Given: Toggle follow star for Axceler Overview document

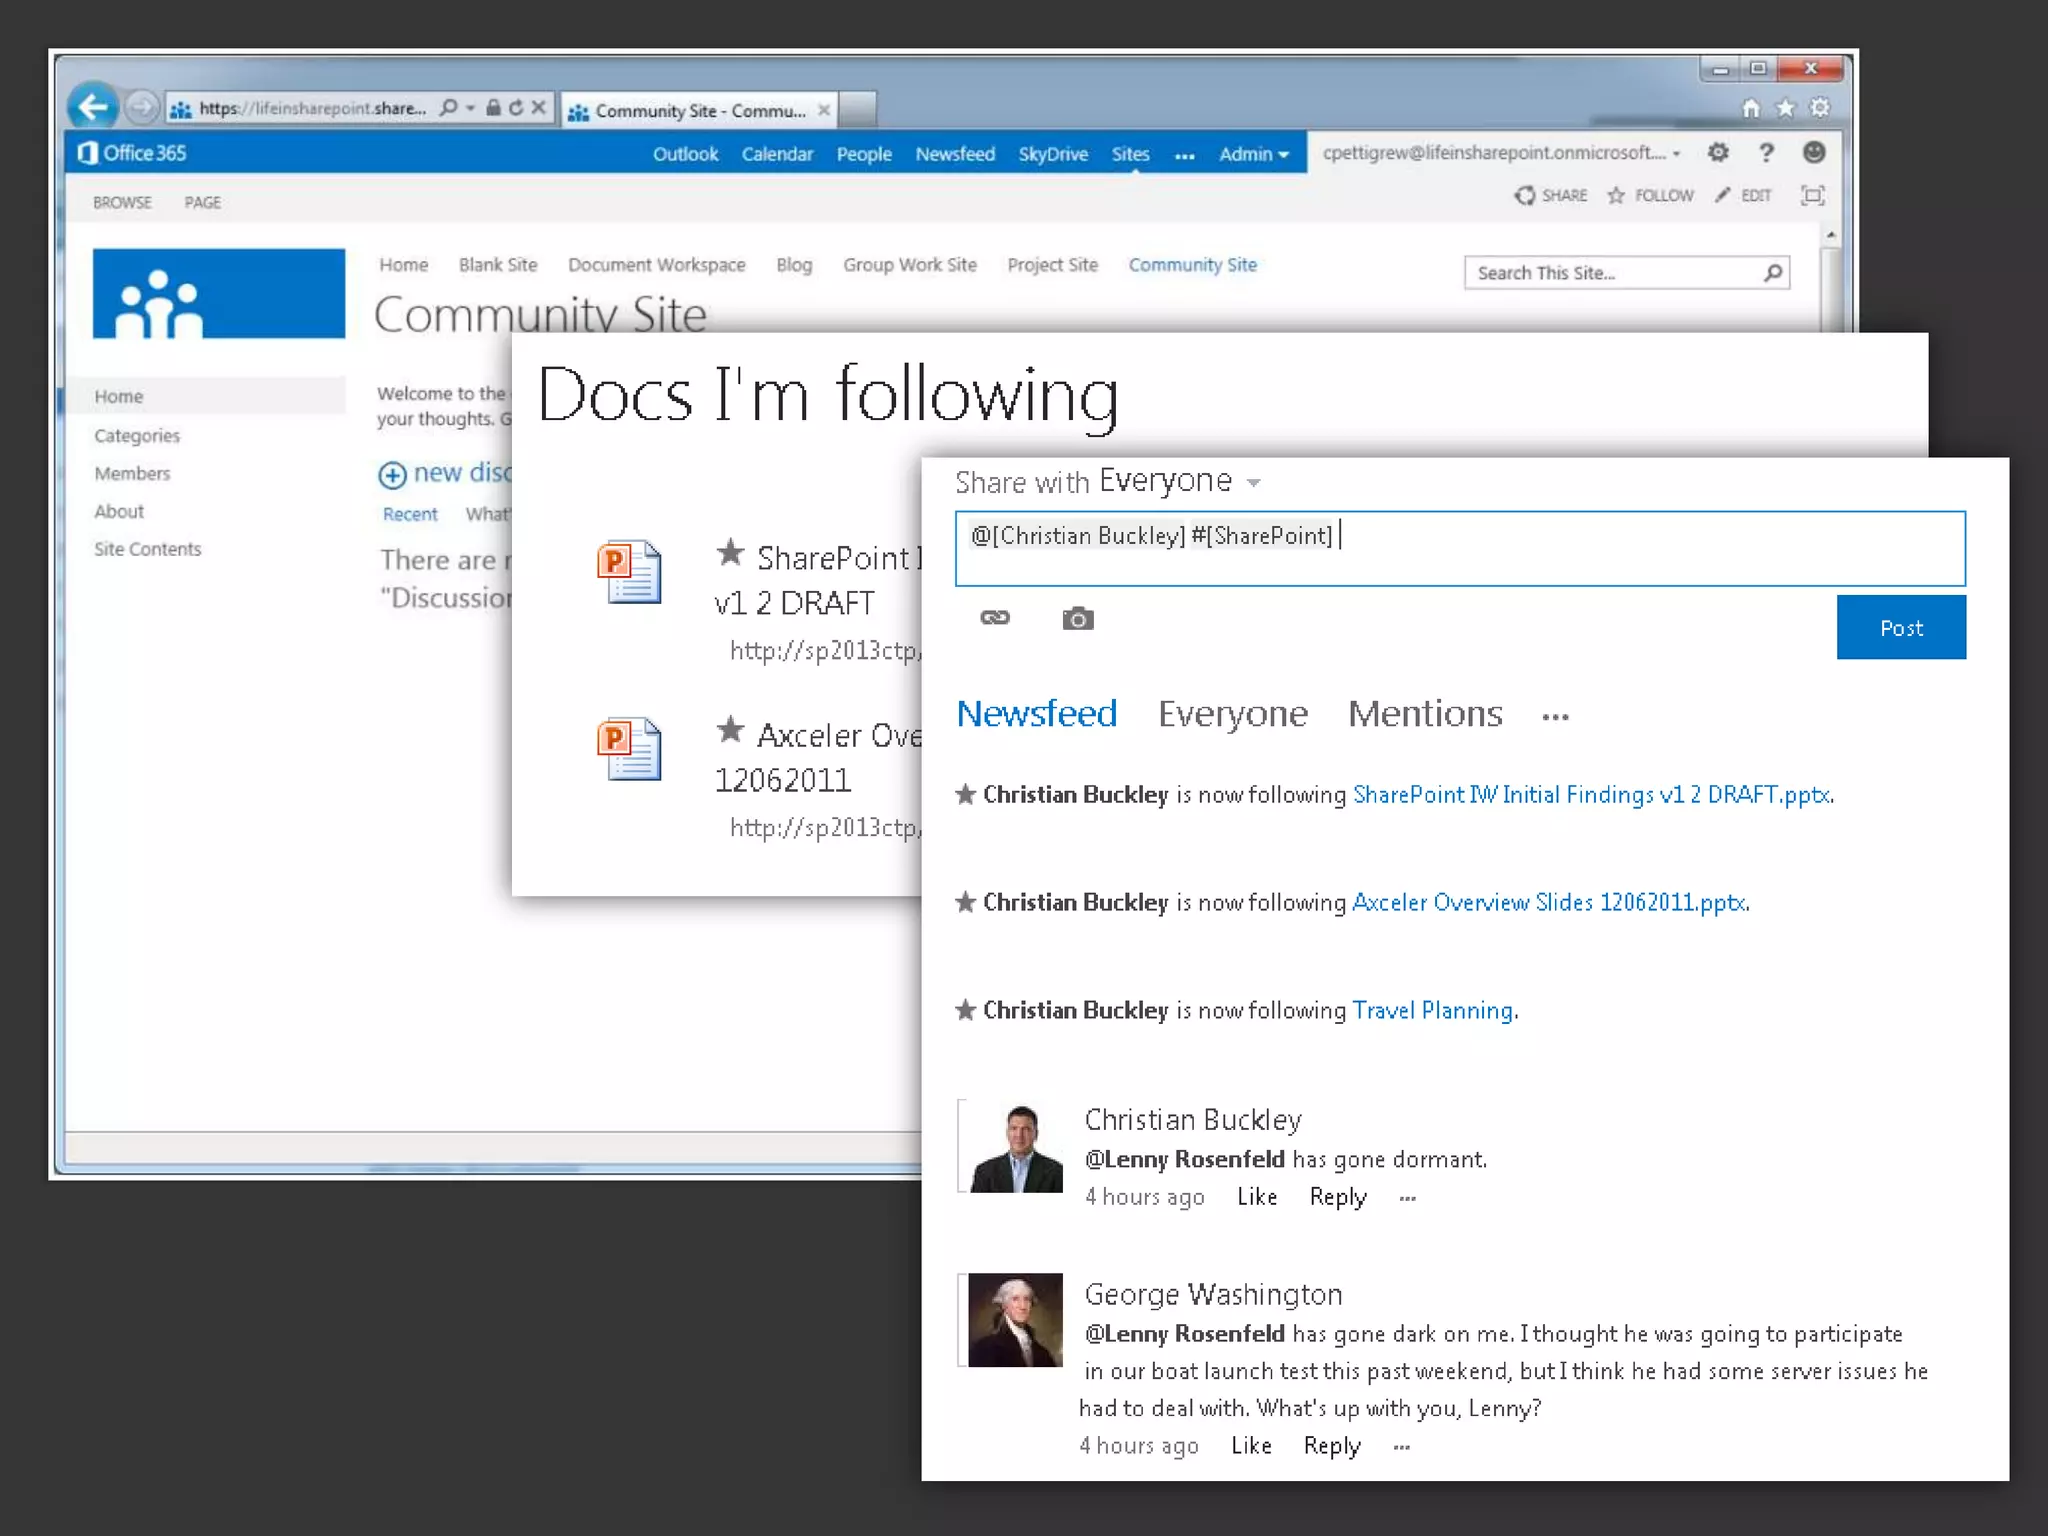Looking at the screenshot, I should [x=730, y=730].
